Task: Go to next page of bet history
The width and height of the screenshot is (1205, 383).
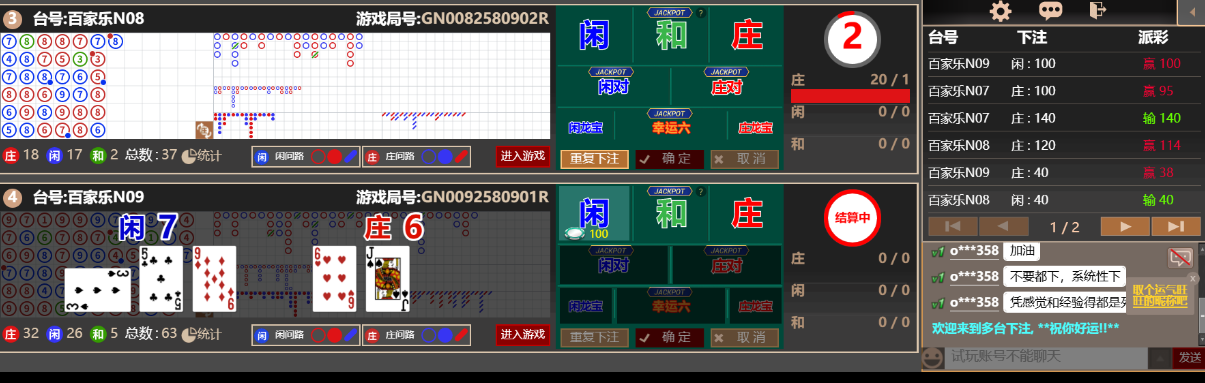Action: pos(1126,226)
